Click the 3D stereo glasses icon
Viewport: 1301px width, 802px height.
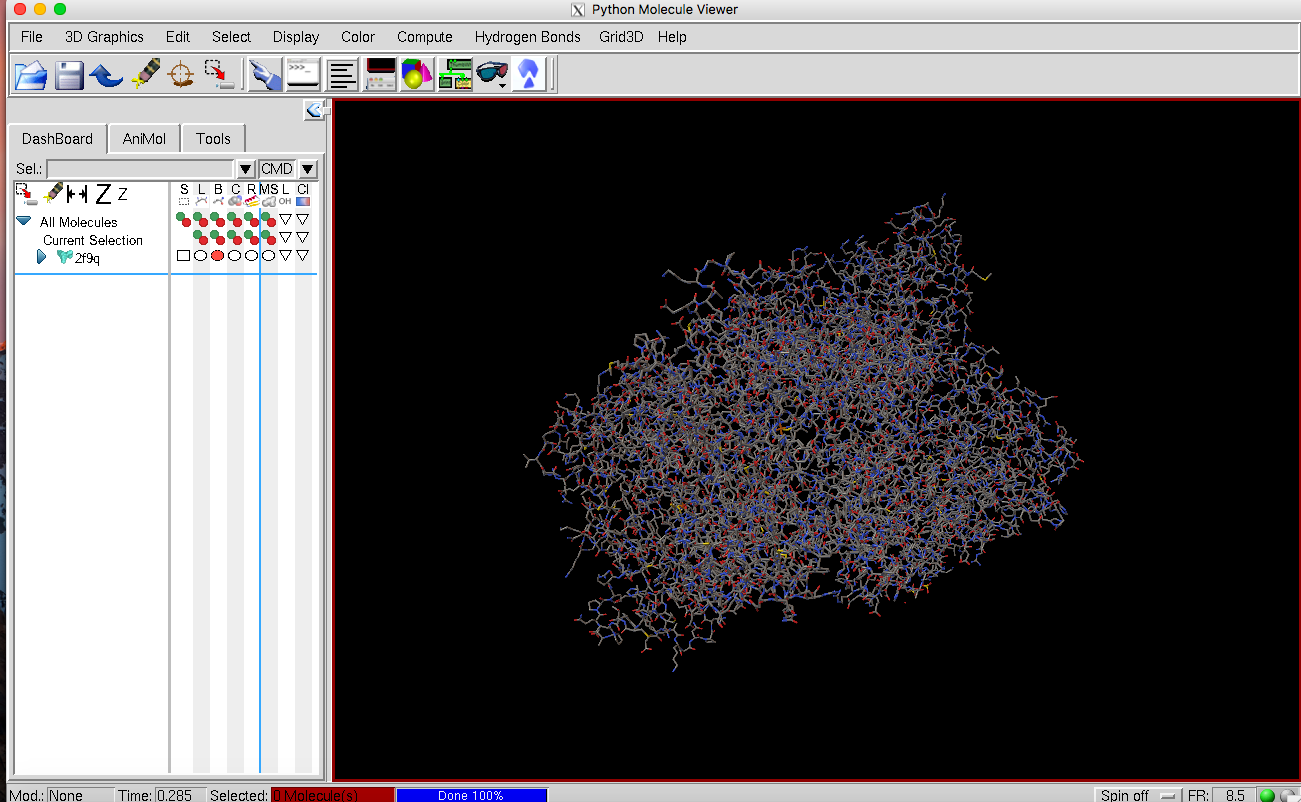[492, 75]
